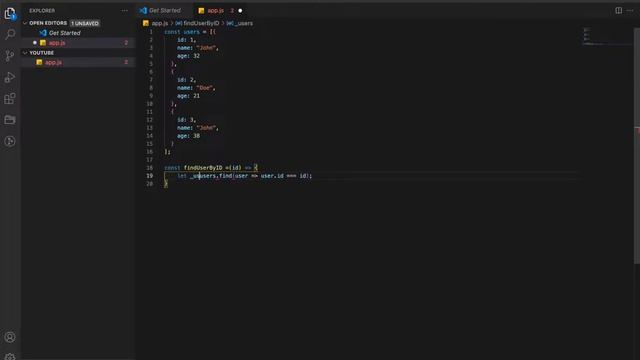Click the EXPLORER panel title

(x=42, y=11)
